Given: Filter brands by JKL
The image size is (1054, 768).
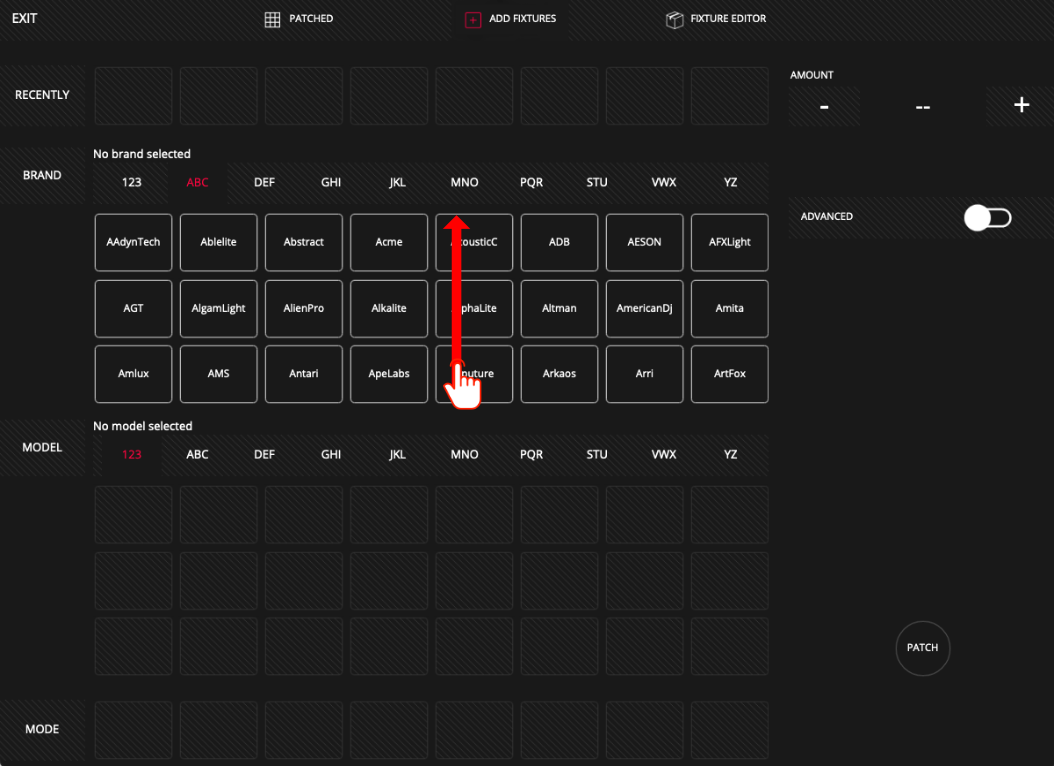Looking at the screenshot, I should pos(397,182).
